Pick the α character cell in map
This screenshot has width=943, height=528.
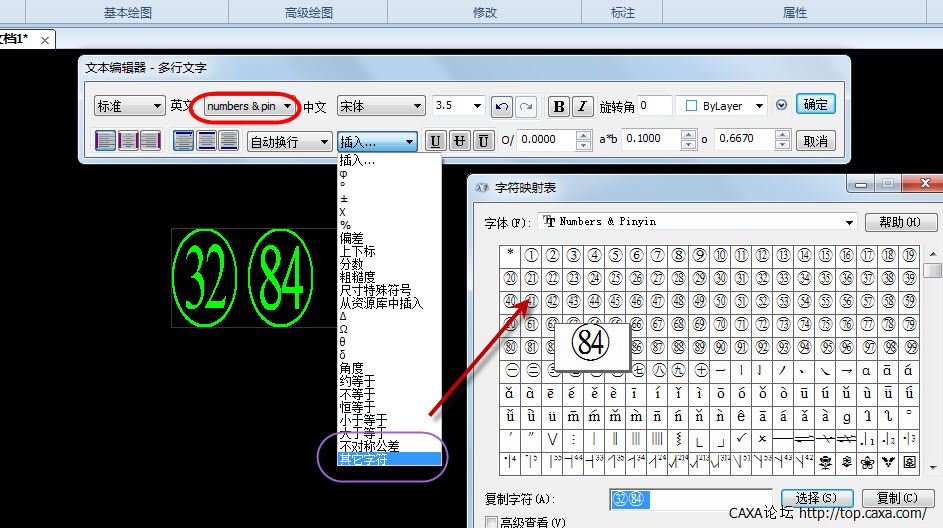coord(866,370)
